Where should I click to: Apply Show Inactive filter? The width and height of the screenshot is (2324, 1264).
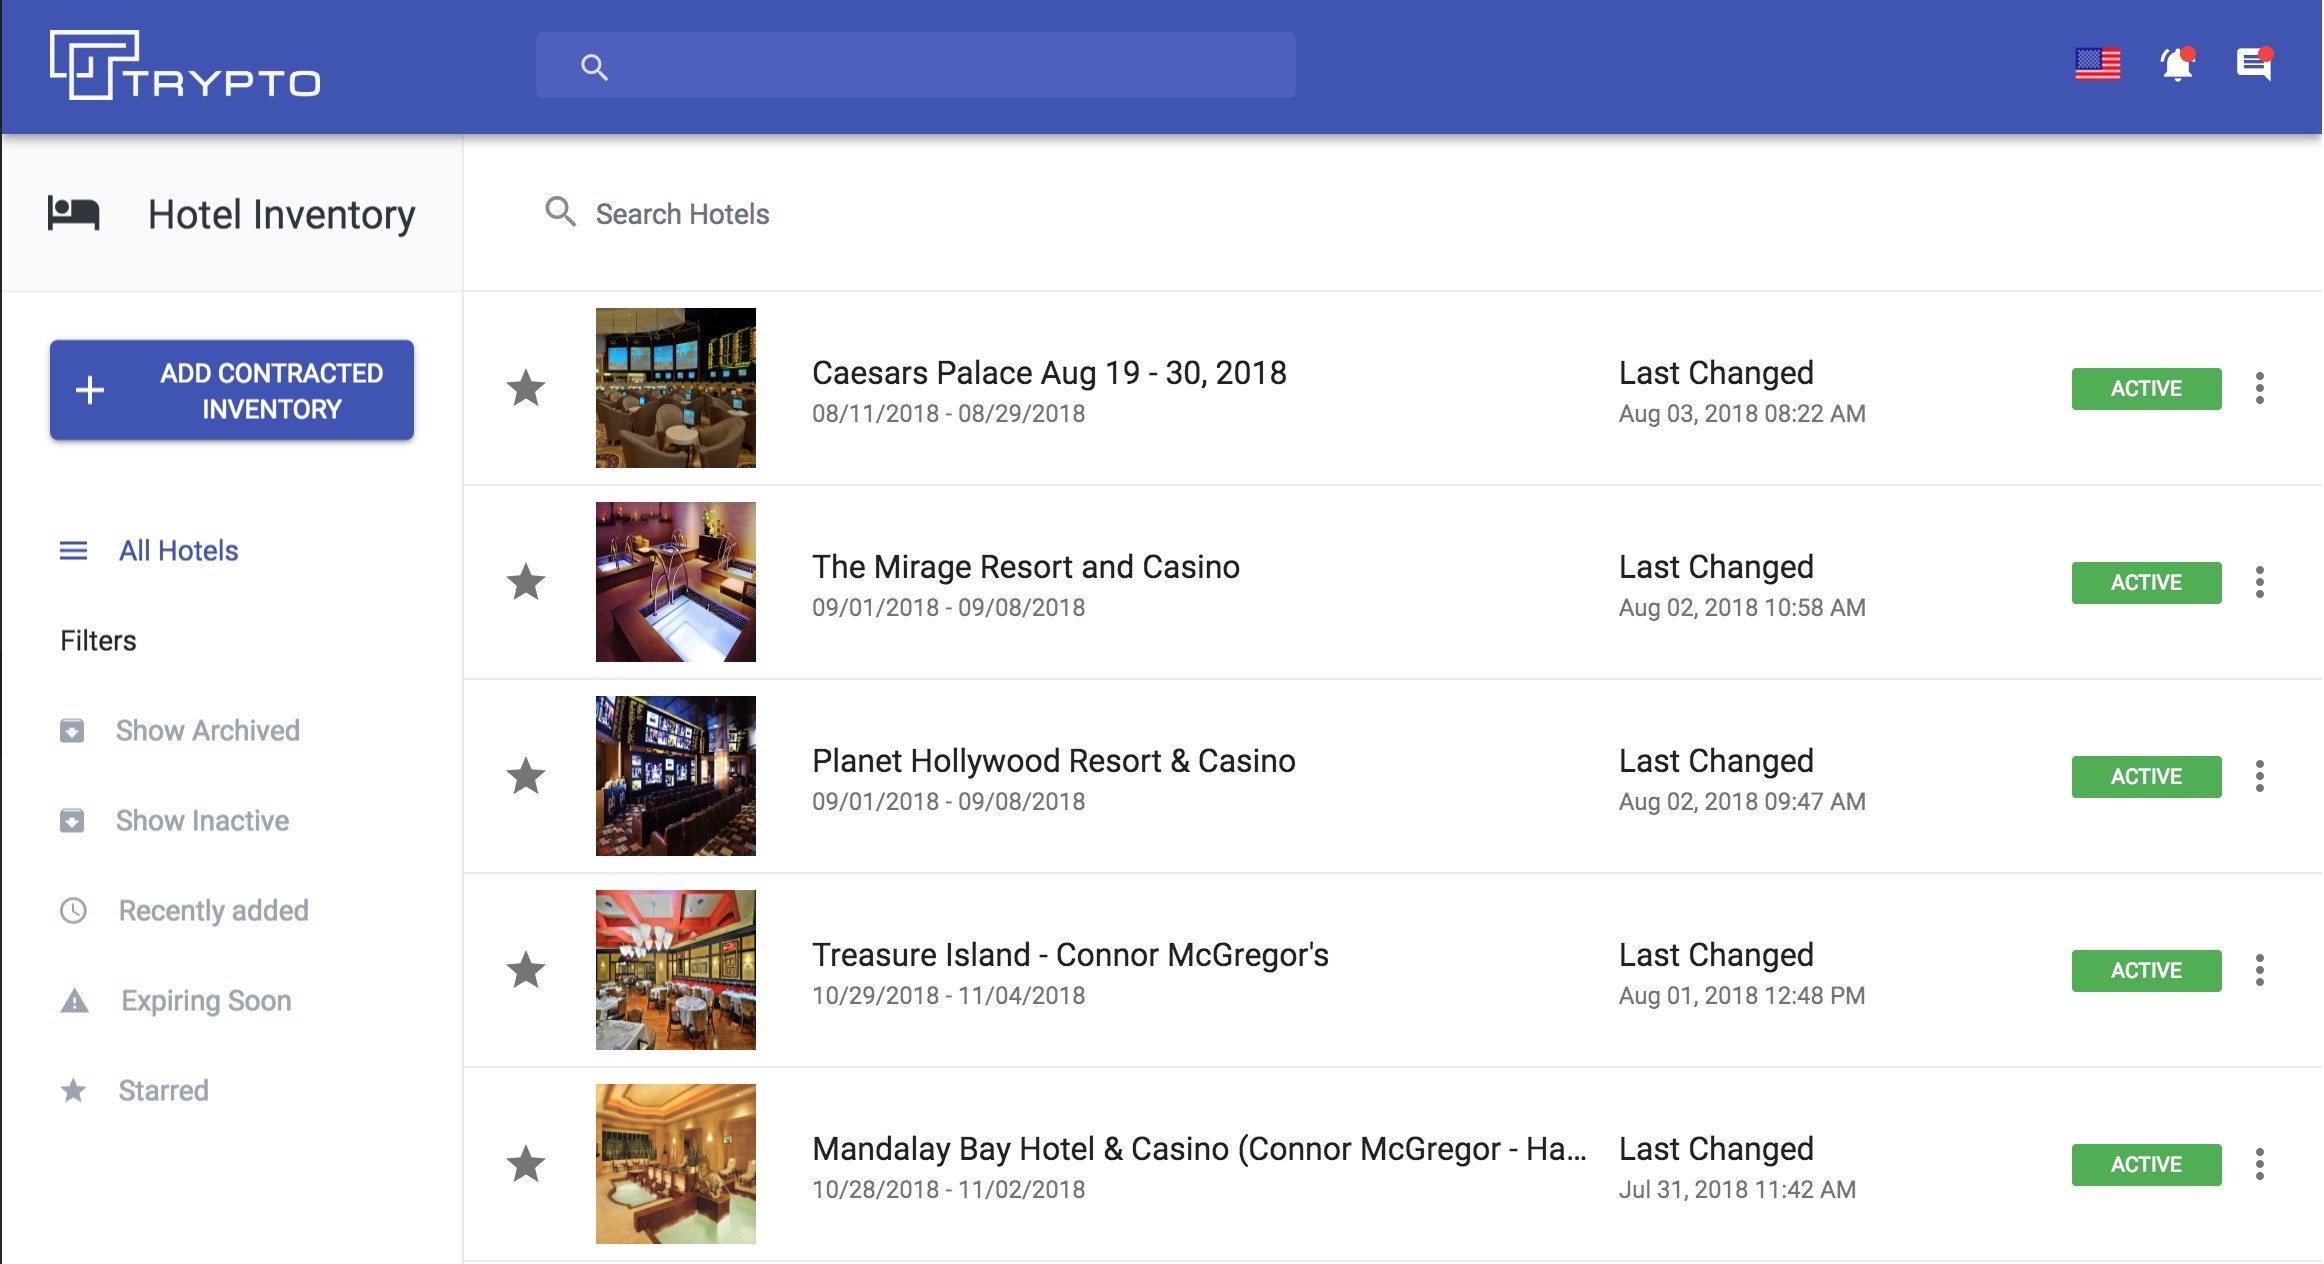click(x=202, y=820)
